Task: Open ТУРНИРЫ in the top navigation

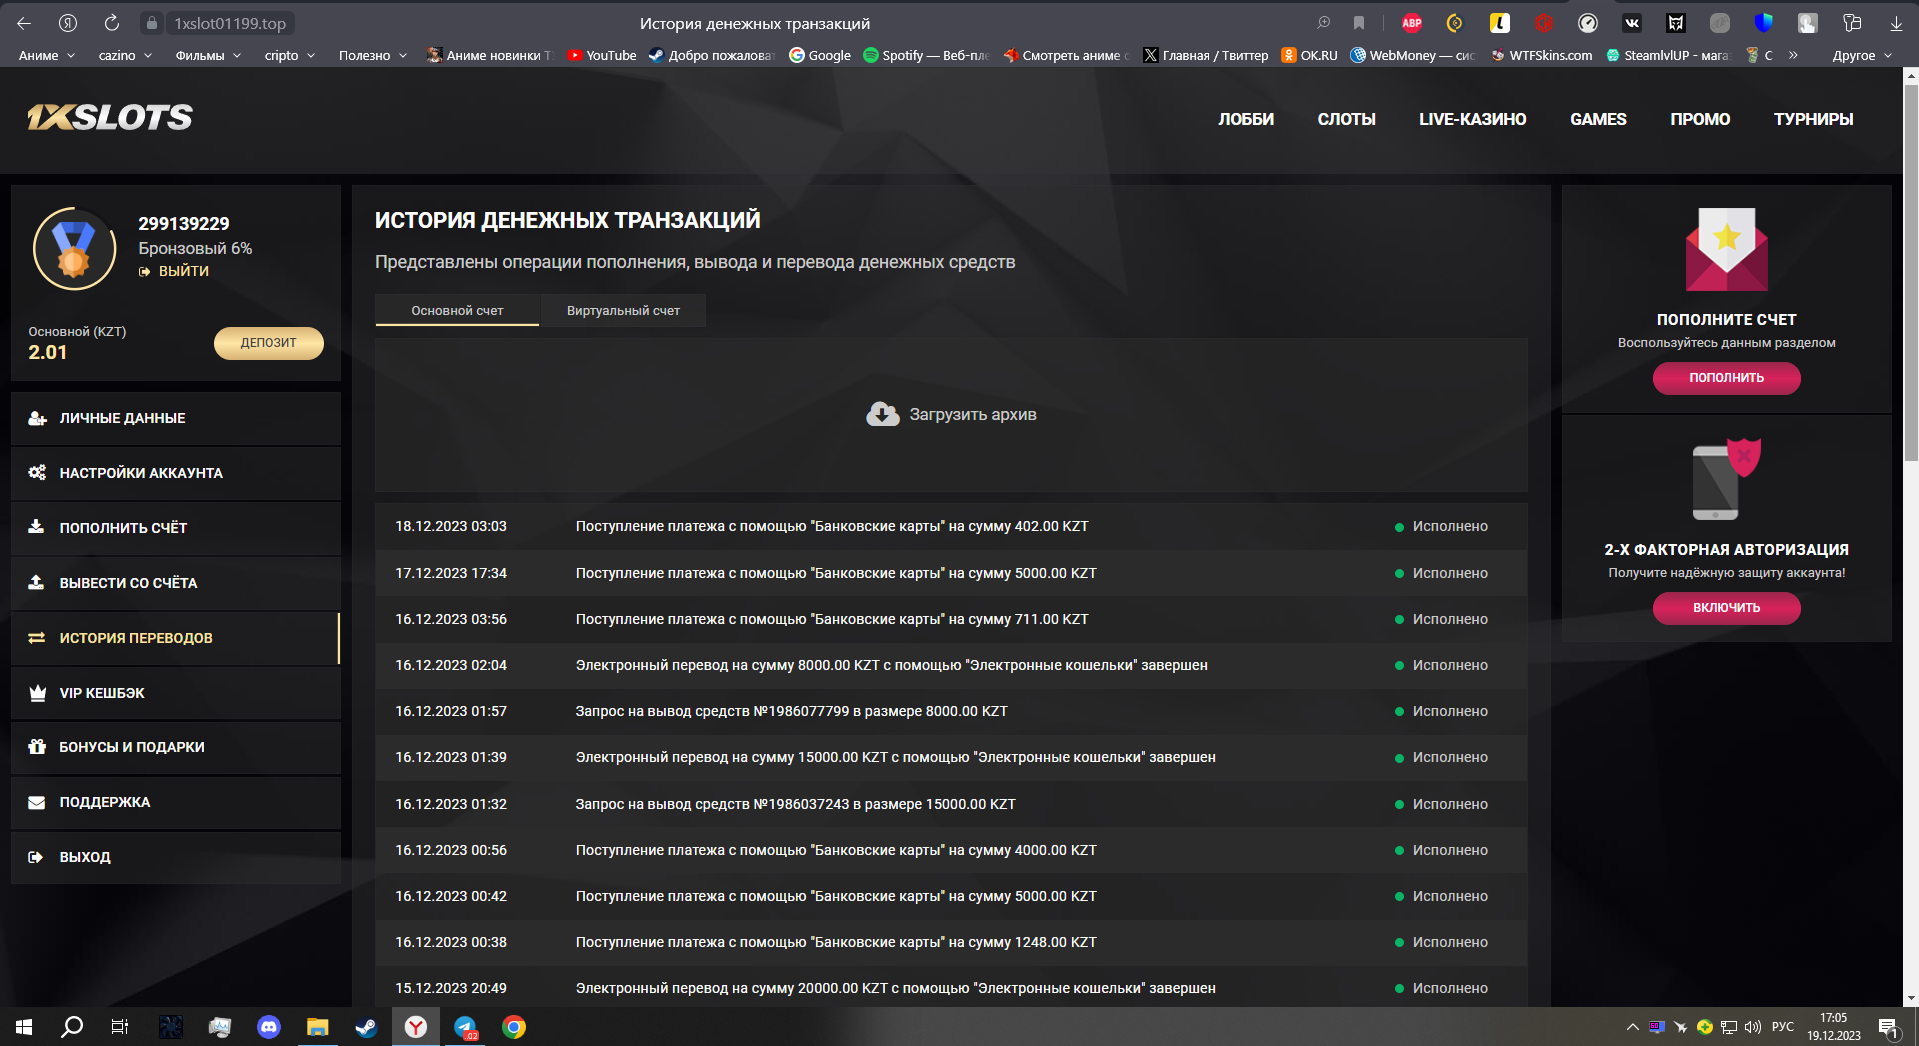Action: tap(1813, 119)
